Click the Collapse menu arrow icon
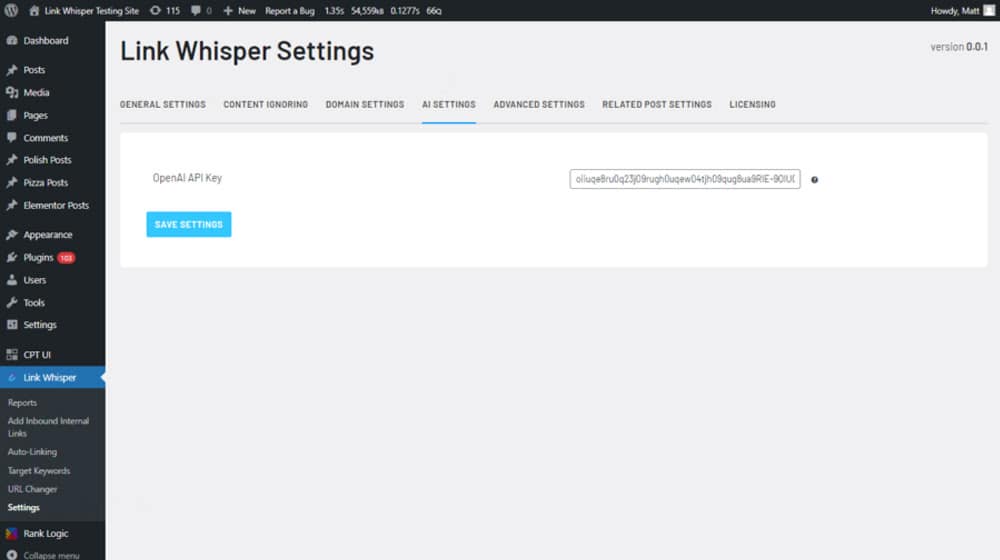Screen dimensions: 1000x560 pyautogui.click(x=11, y=555)
